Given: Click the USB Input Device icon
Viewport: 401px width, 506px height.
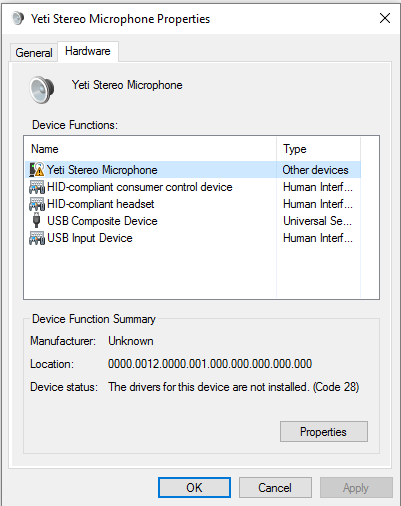Looking at the screenshot, I should coord(37,238).
